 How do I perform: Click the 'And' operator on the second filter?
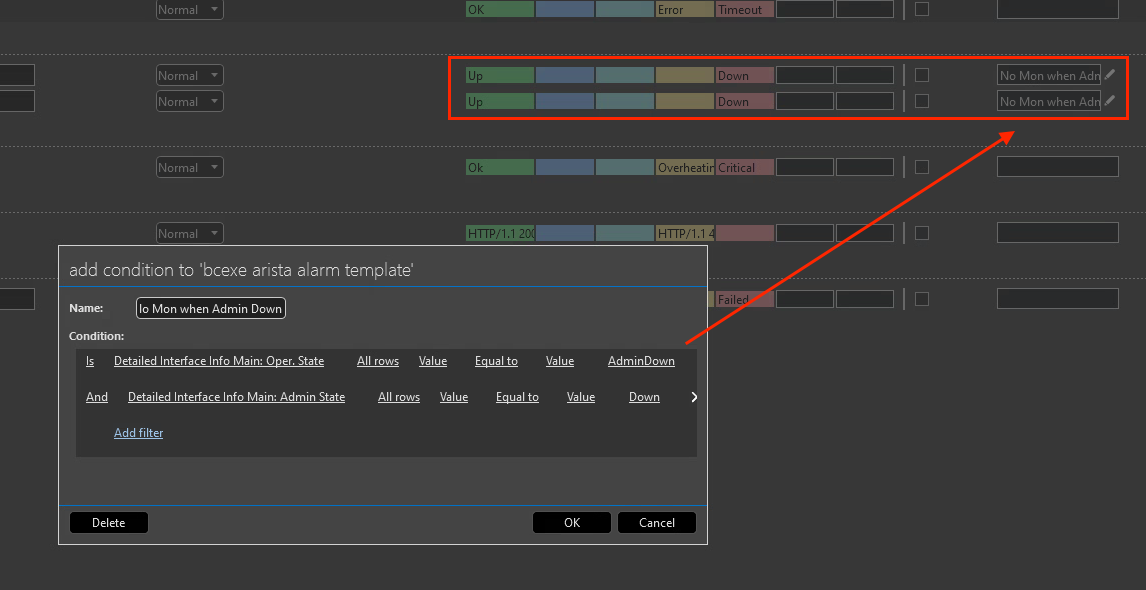pos(97,397)
